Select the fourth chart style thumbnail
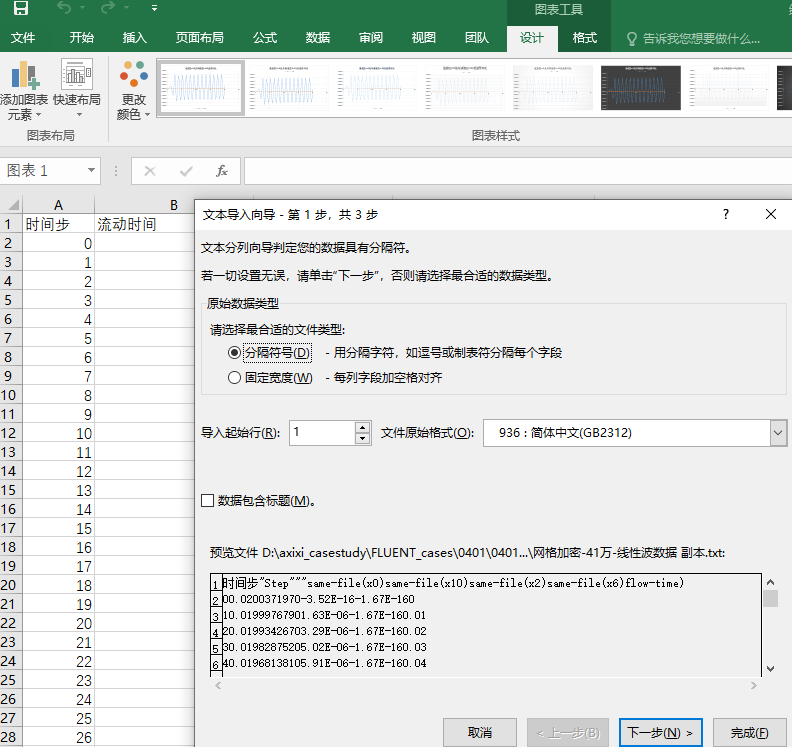 tap(465, 88)
